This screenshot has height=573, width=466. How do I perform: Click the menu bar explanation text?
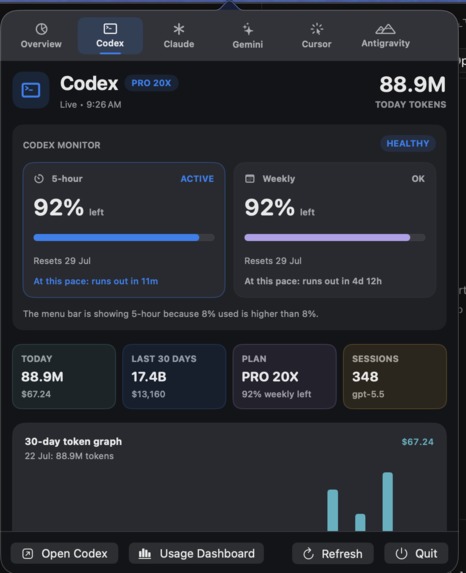tap(171, 314)
